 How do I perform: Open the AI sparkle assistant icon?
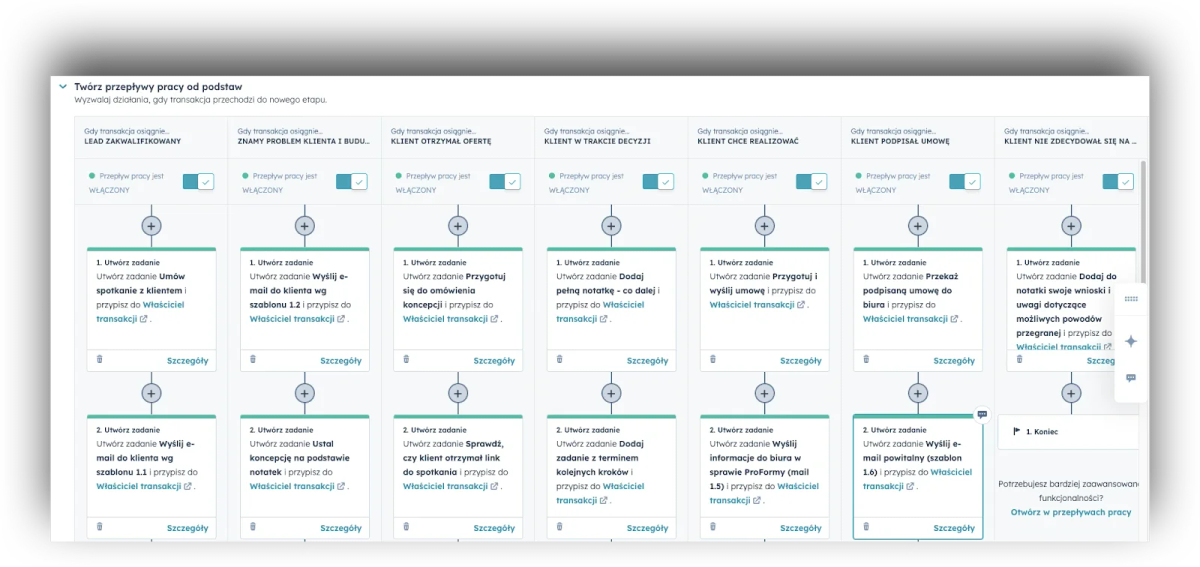point(1131,341)
